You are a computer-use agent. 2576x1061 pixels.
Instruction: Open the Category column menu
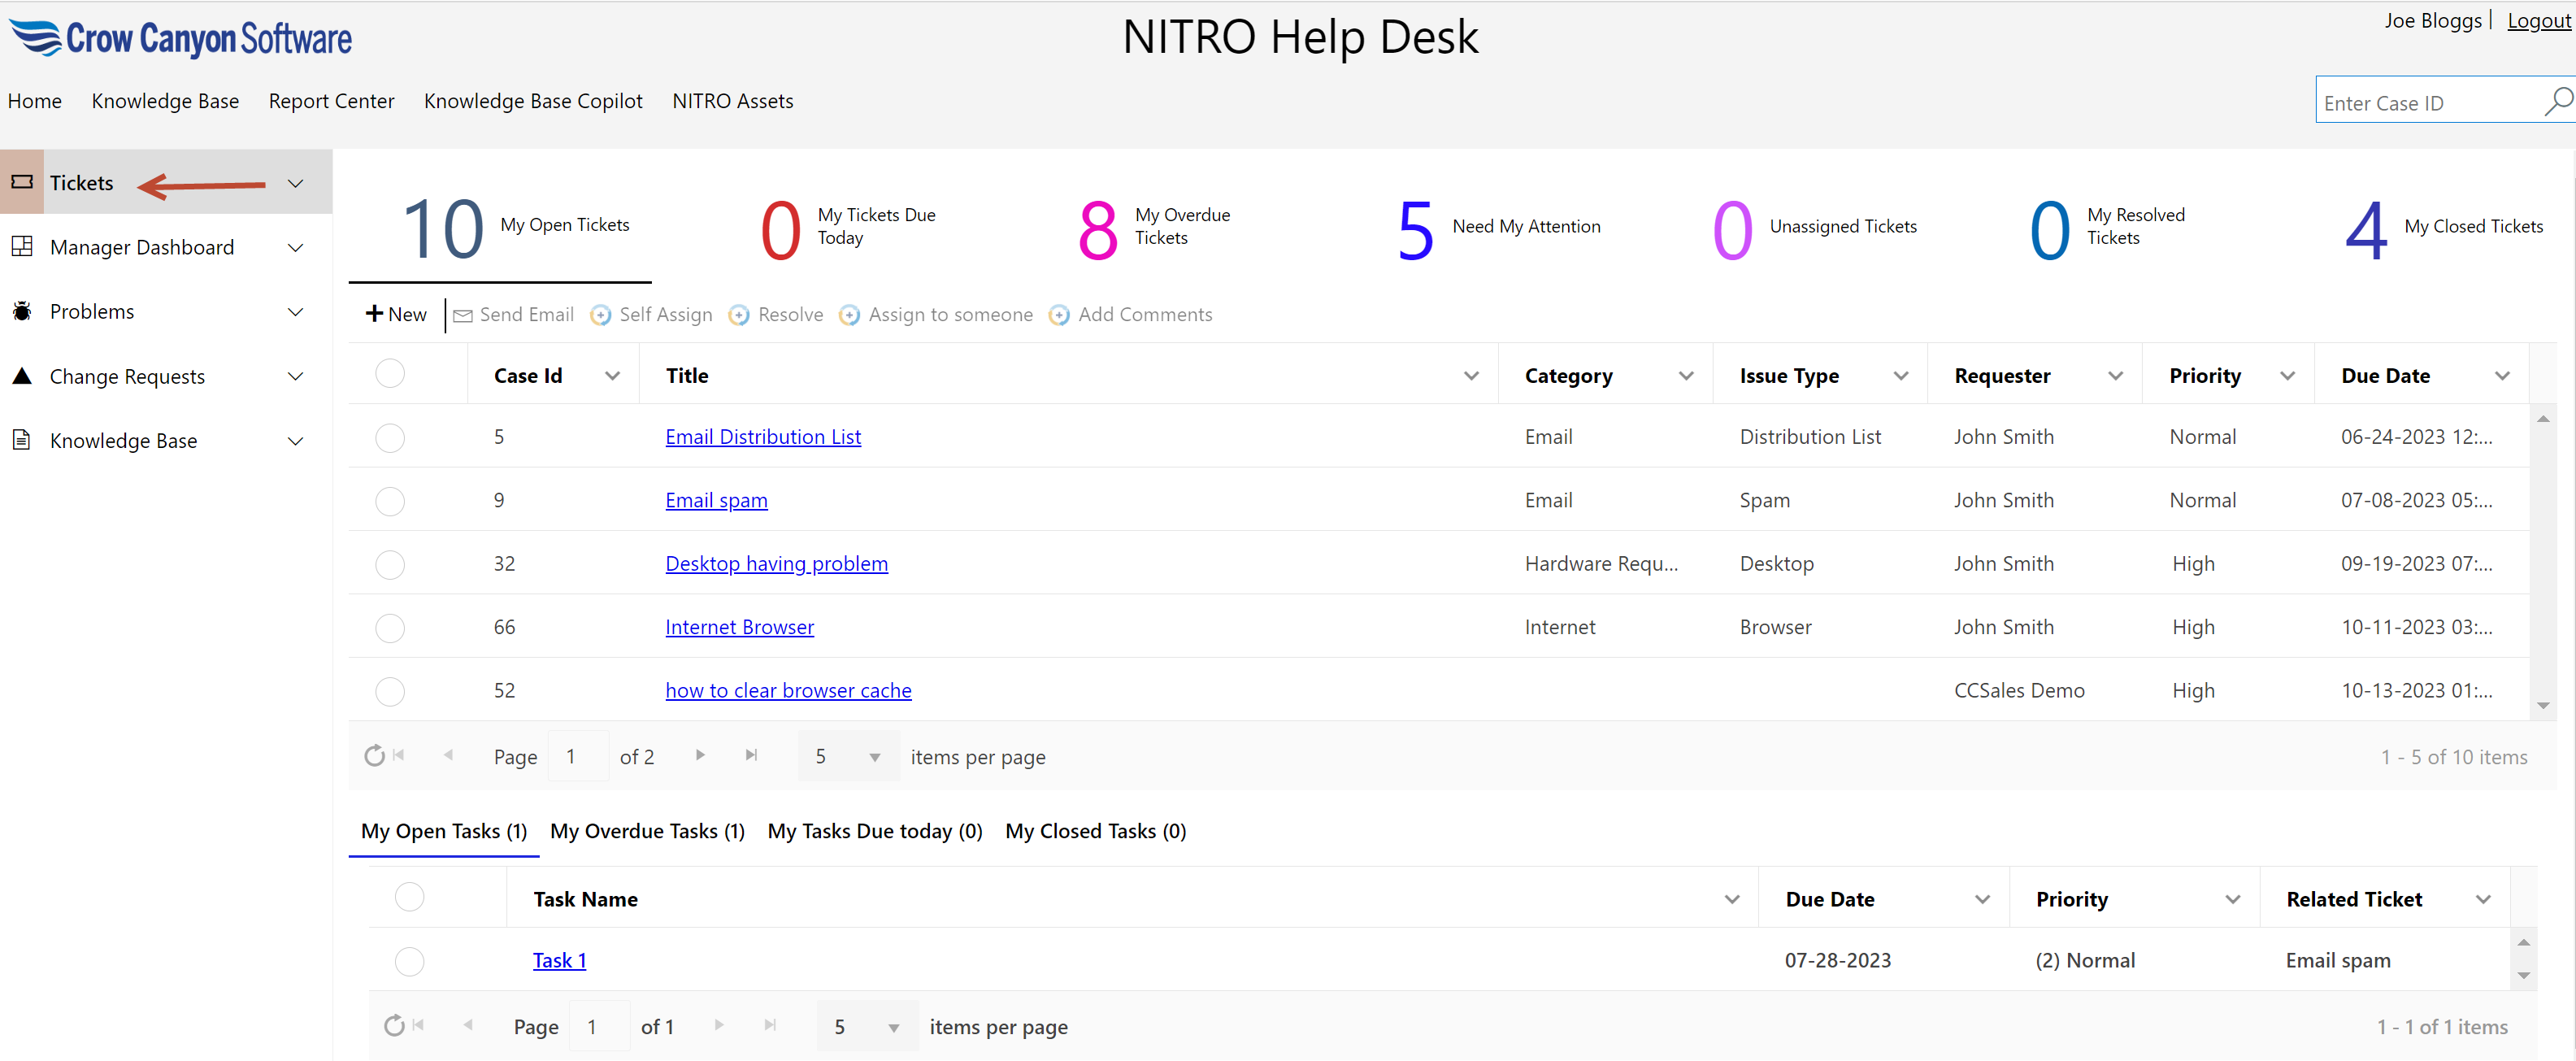(1687, 376)
